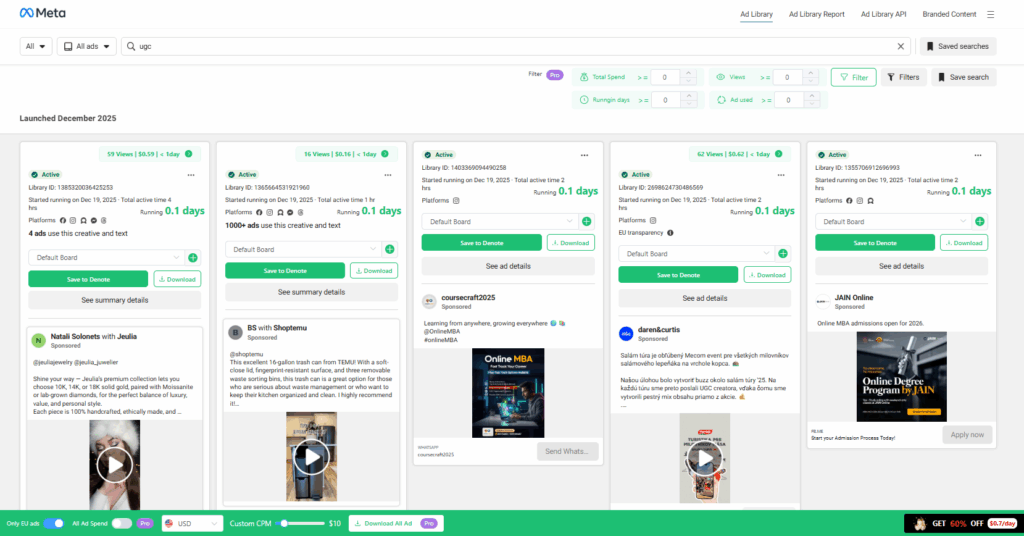
Task: Click Send WhatsApp button on coursecraft2025 ad
Action: pos(567,451)
